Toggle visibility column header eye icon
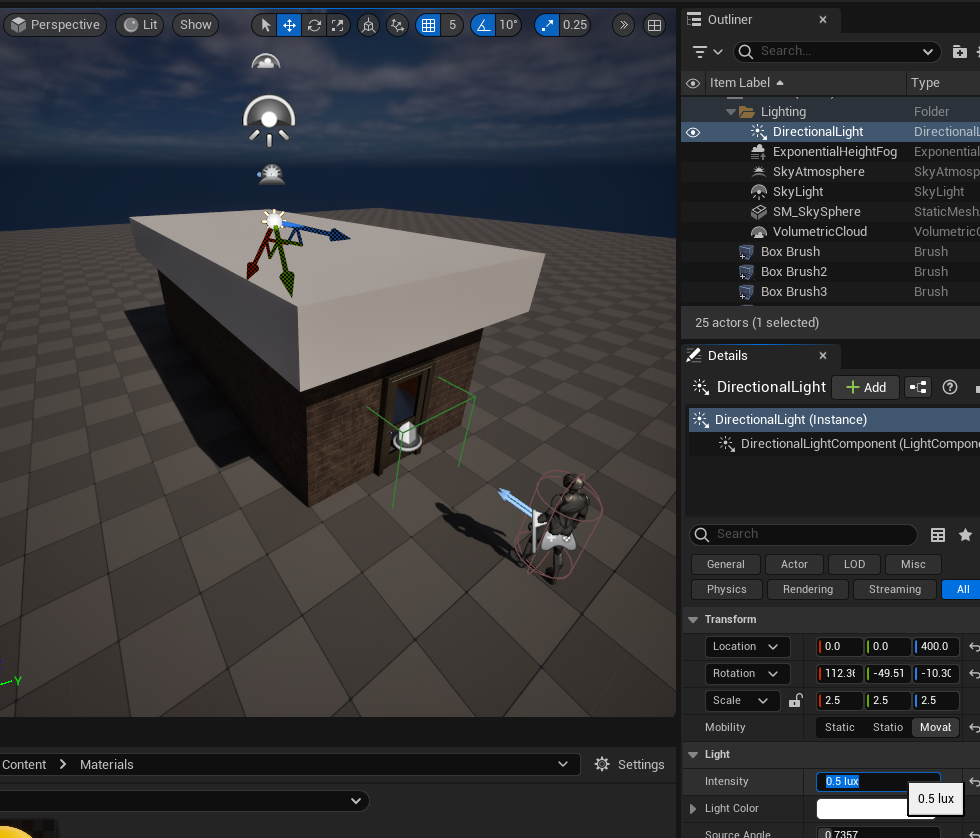 692,83
